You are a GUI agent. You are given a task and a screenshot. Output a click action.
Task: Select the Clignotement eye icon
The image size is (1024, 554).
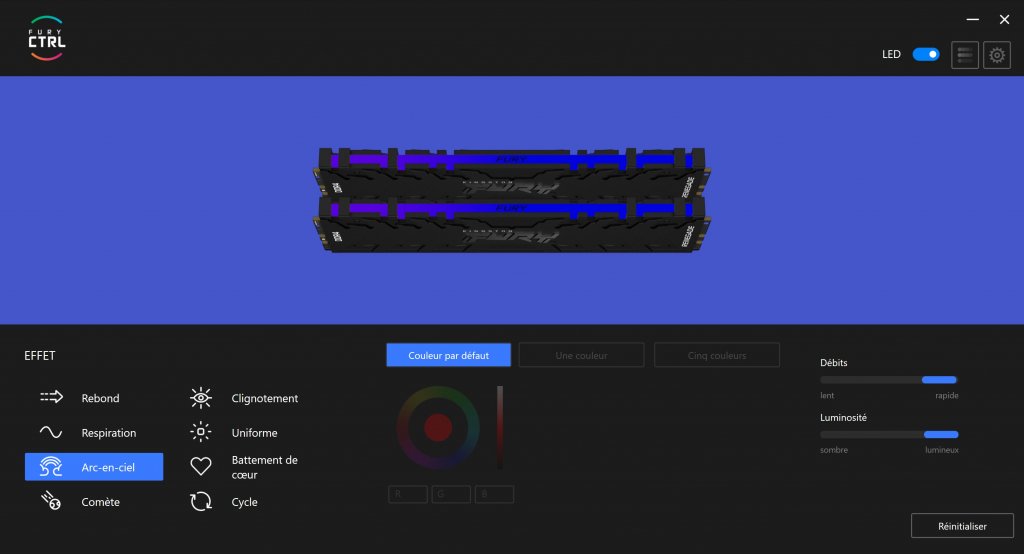tap(201, 398)
